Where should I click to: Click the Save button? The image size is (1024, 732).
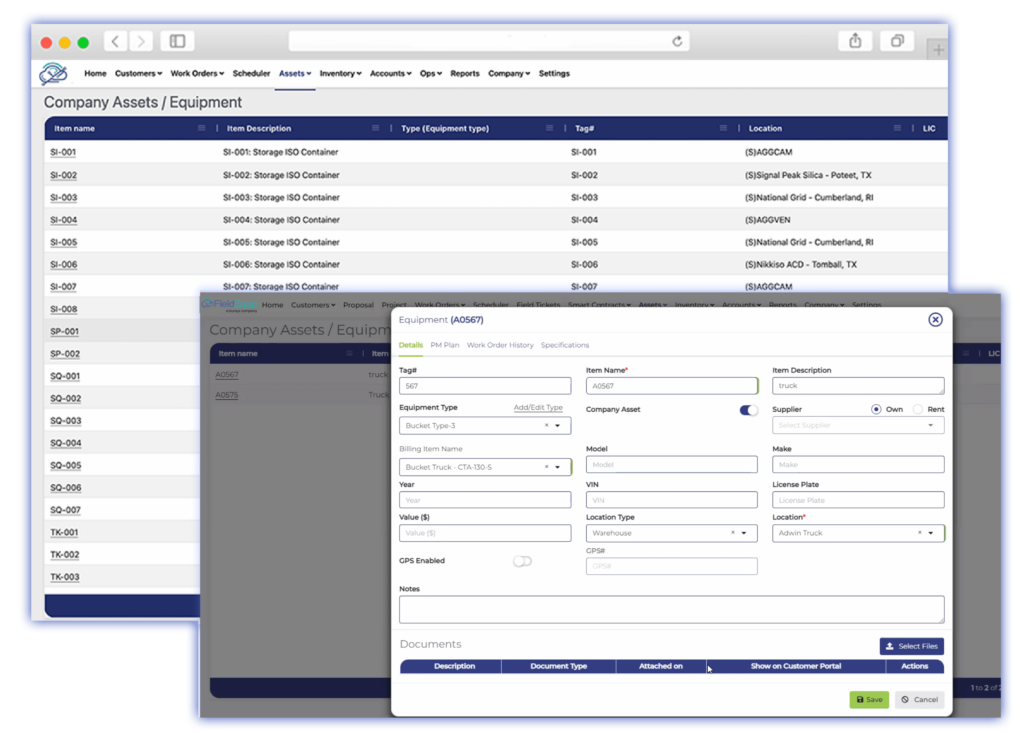tap(868, 699)
